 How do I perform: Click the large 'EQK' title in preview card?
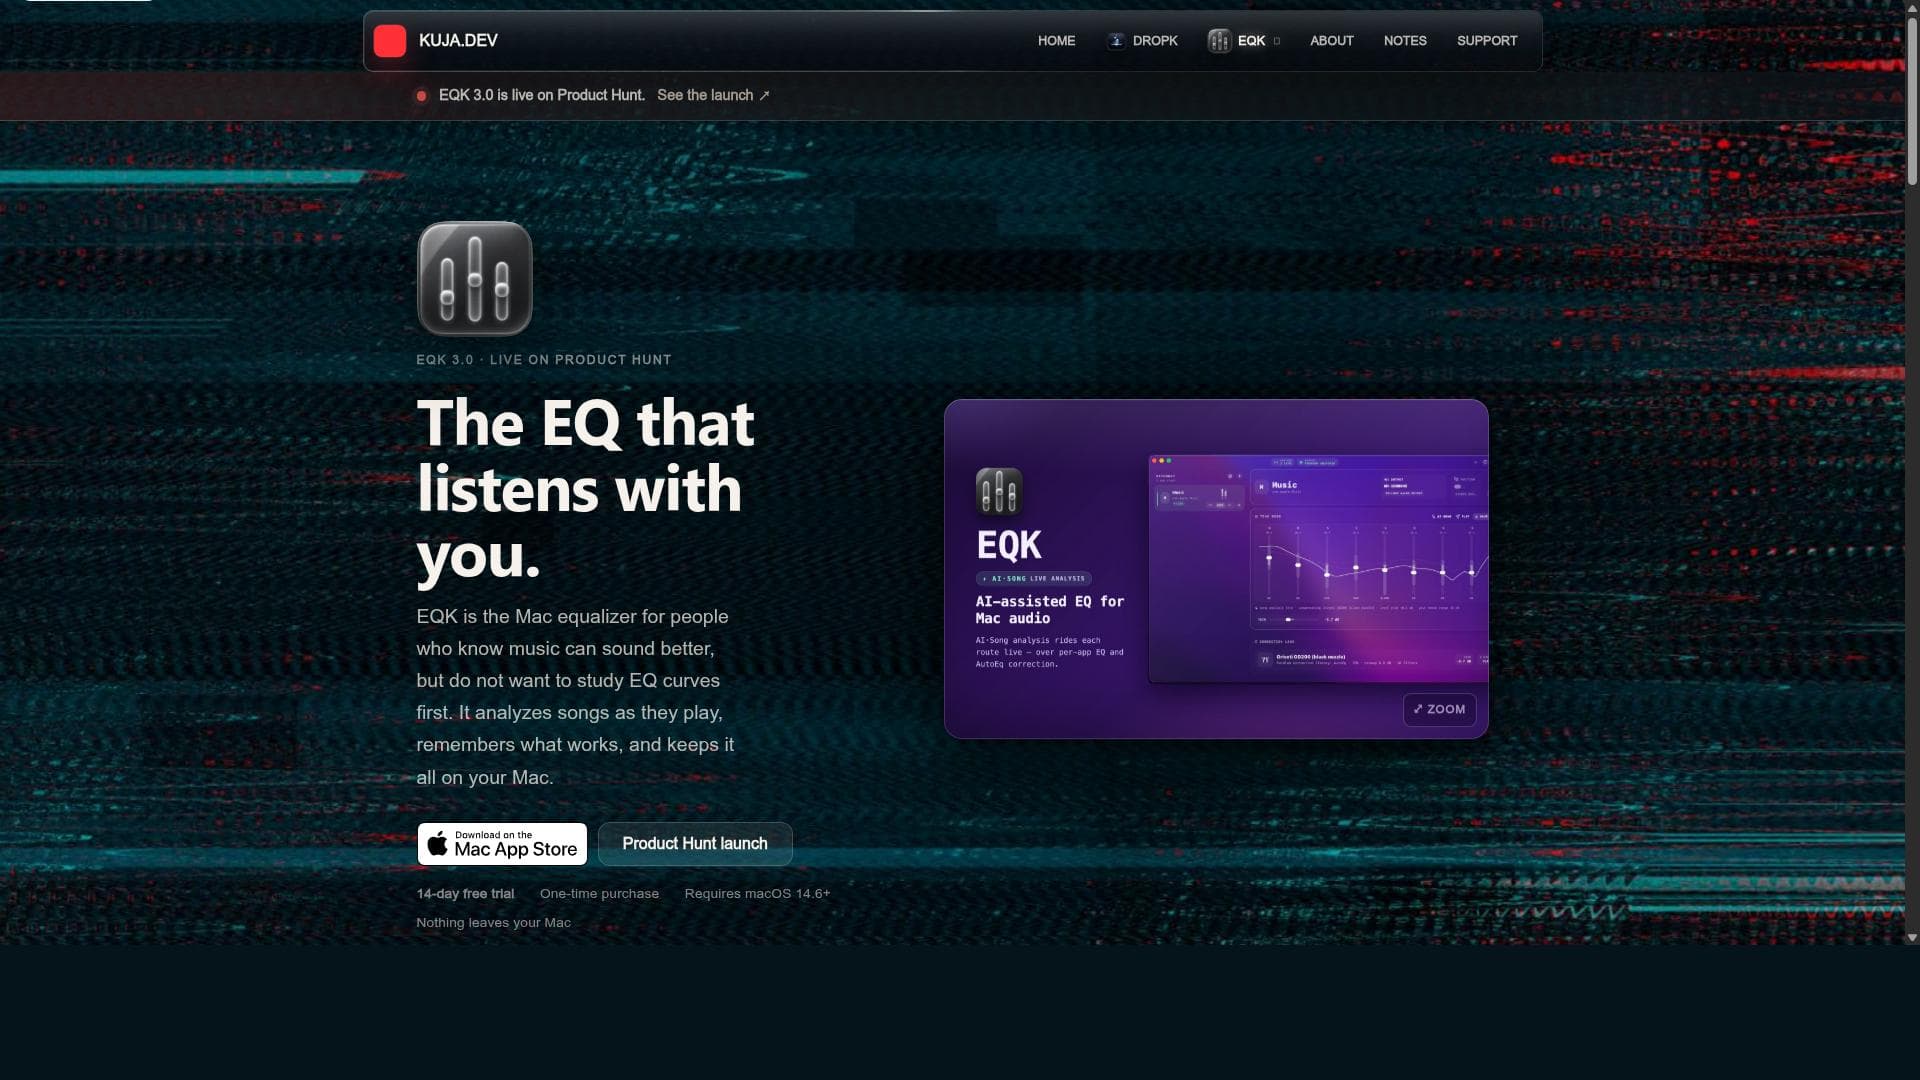[1009, 545]
